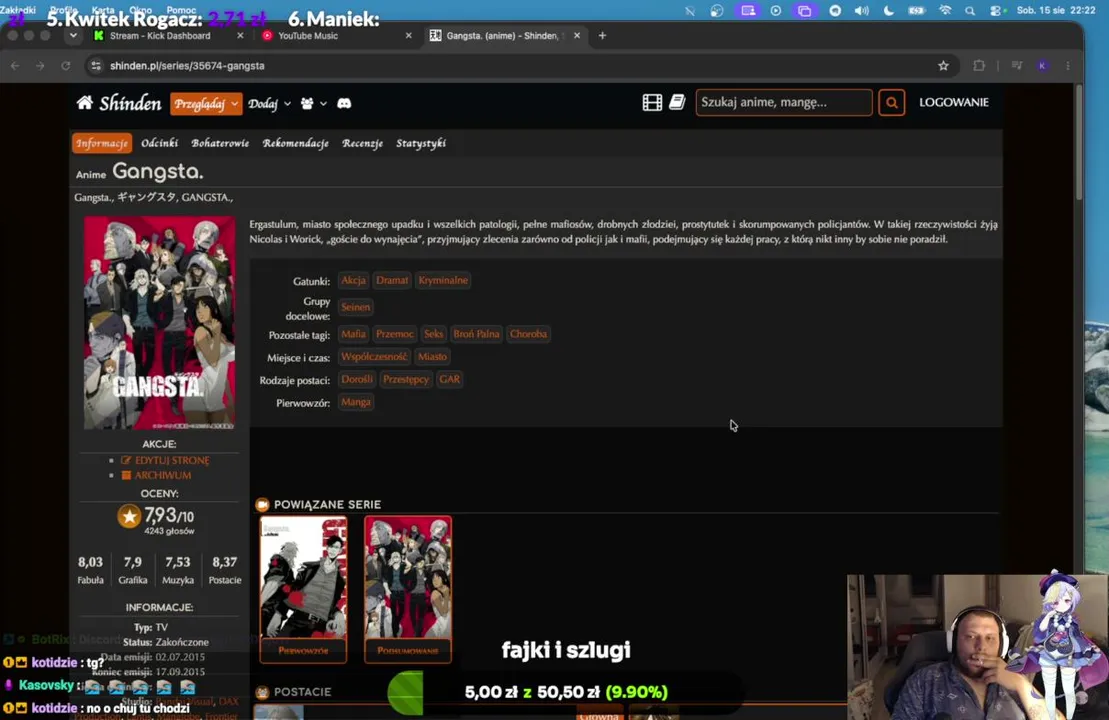Click the Kryminalne genre tag
The image size is (1109, 720).
(x=443, y=280)
